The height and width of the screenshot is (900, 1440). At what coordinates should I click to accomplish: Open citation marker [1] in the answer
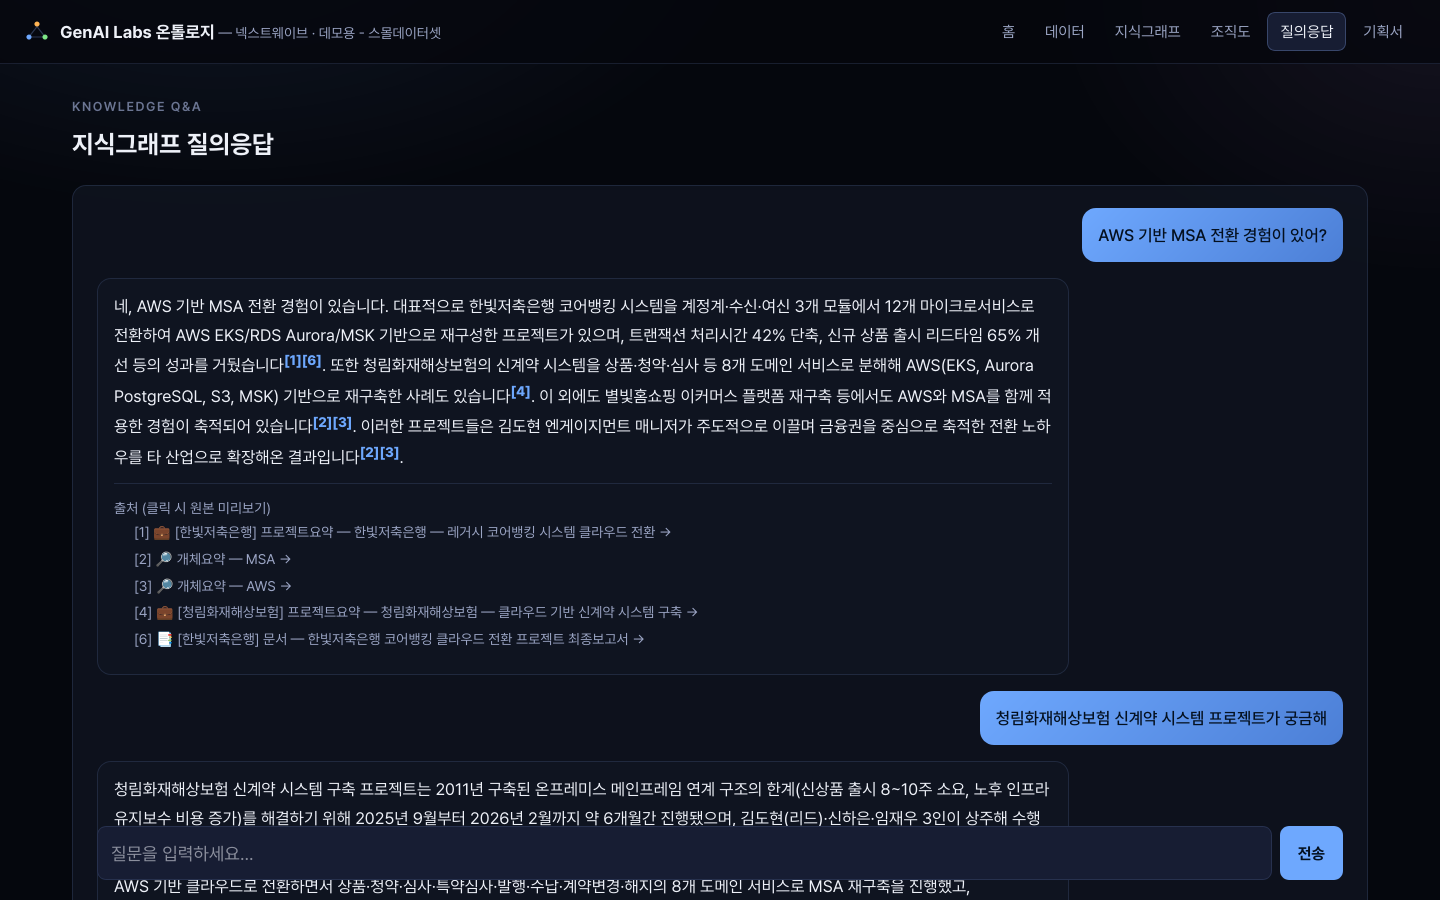pyautogui.click(x=293, y=361)
